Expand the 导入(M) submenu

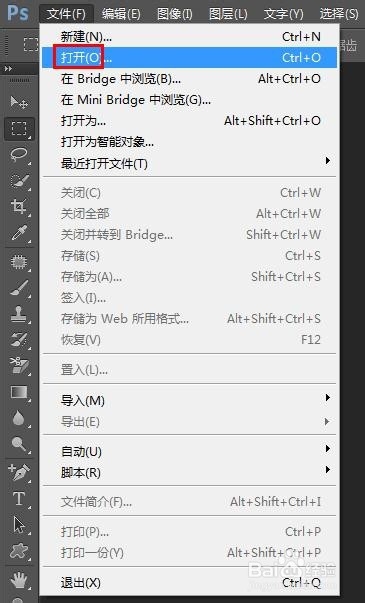tap(190, 400)
